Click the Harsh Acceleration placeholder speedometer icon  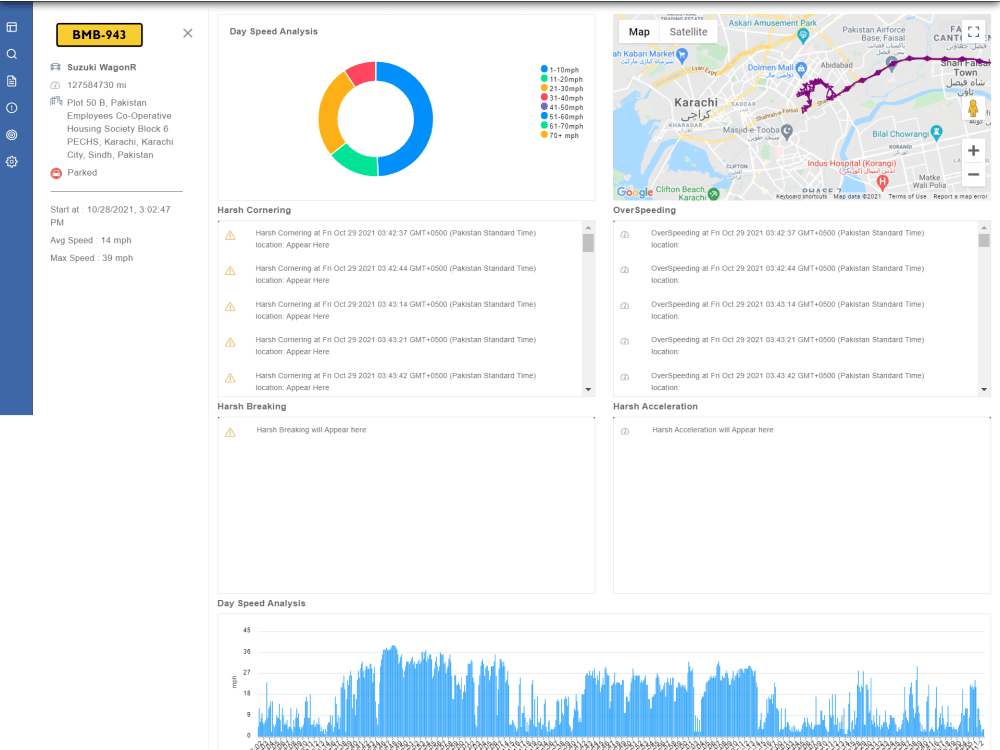[x=625, y=432]
